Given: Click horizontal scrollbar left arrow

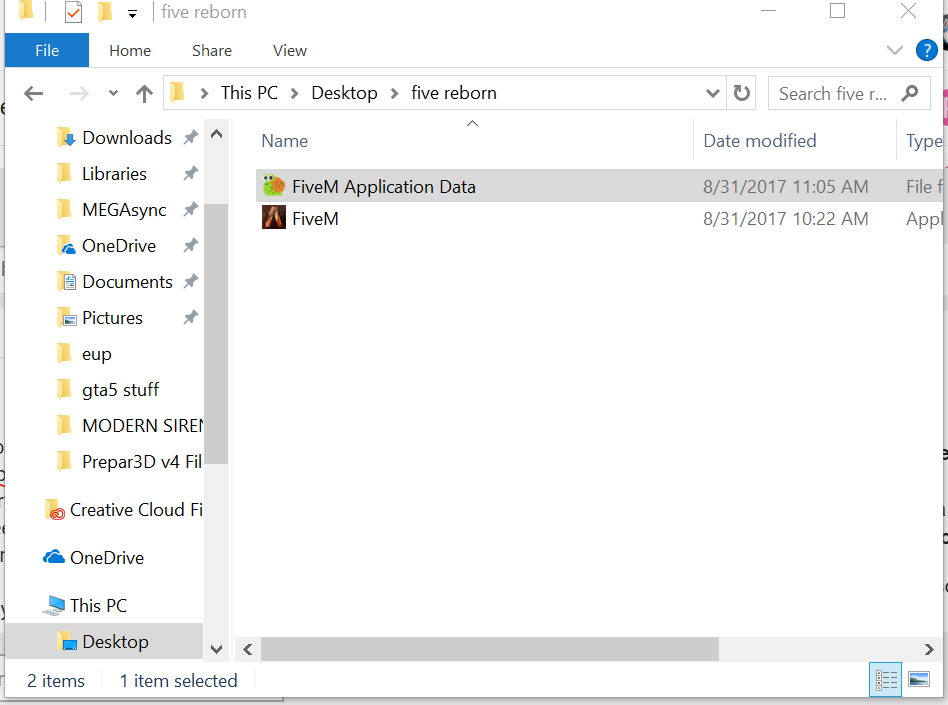Looking at the screenshot, I should point(247,649).
